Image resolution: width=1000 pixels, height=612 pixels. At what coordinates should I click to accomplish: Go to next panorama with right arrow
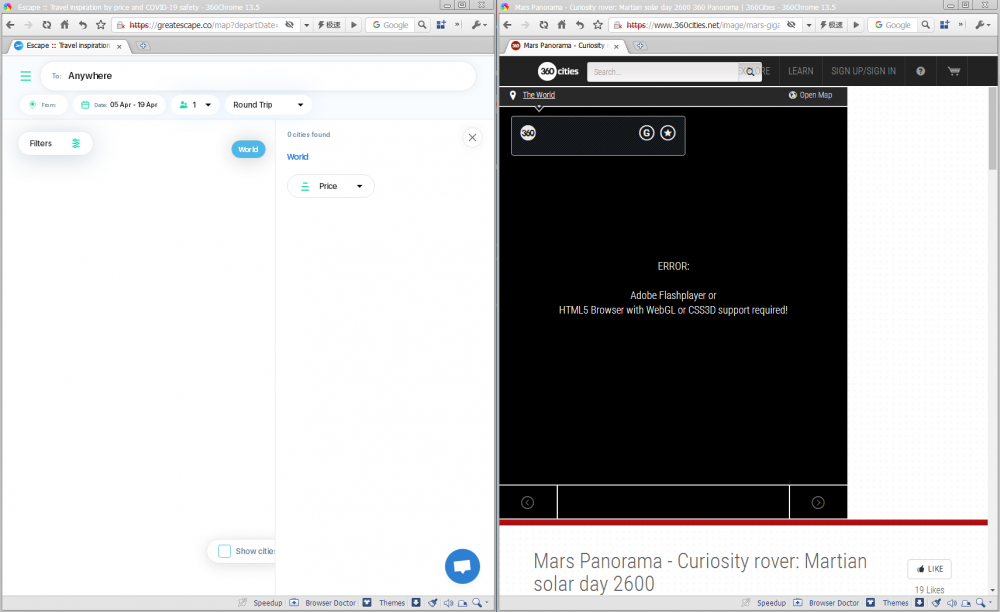tap(818, 502)
